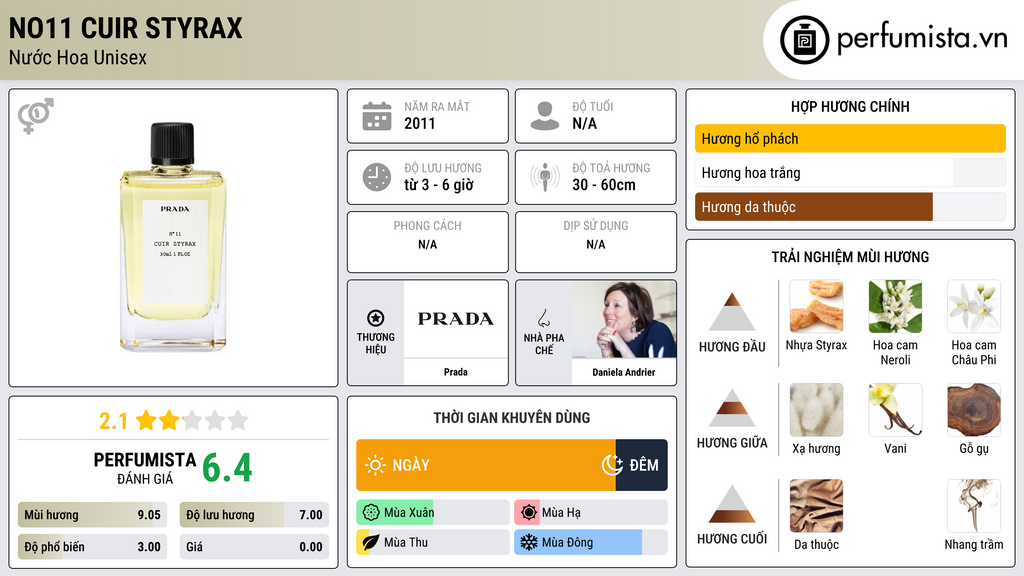The image size is (1024, 576).
Task: Click the nose icon above Nhà pha chế
Action: [544, 318]
